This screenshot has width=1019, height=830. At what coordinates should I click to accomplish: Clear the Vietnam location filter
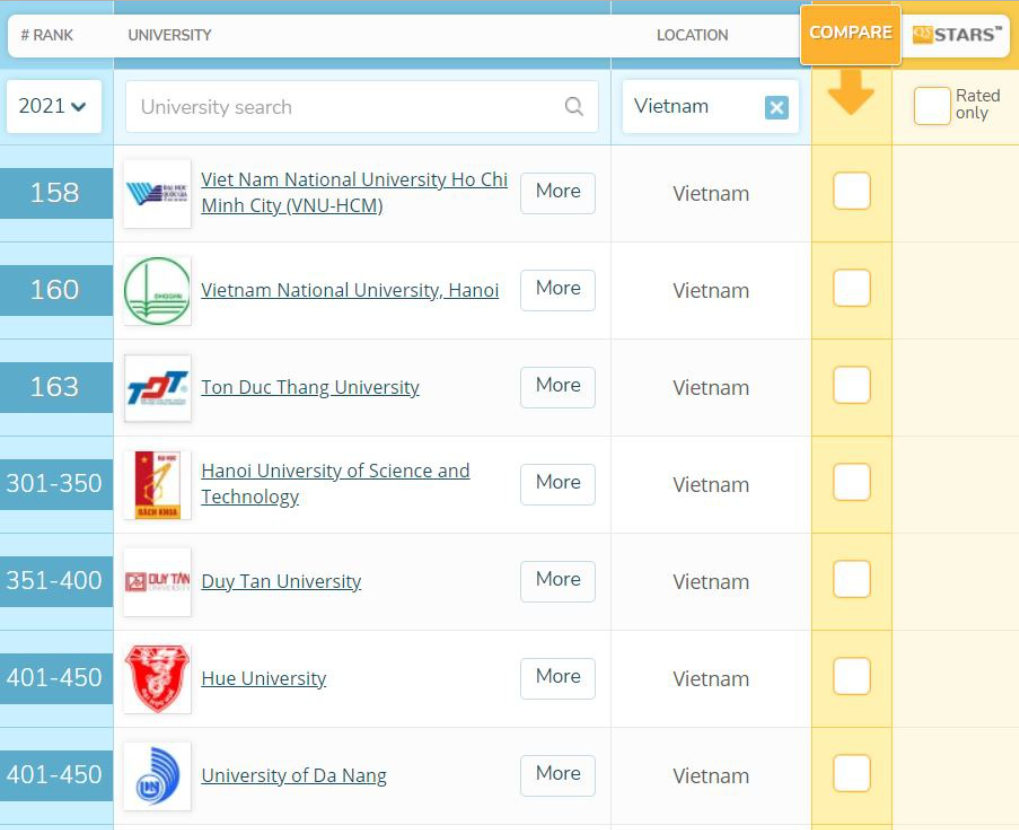tap(776, 108)
